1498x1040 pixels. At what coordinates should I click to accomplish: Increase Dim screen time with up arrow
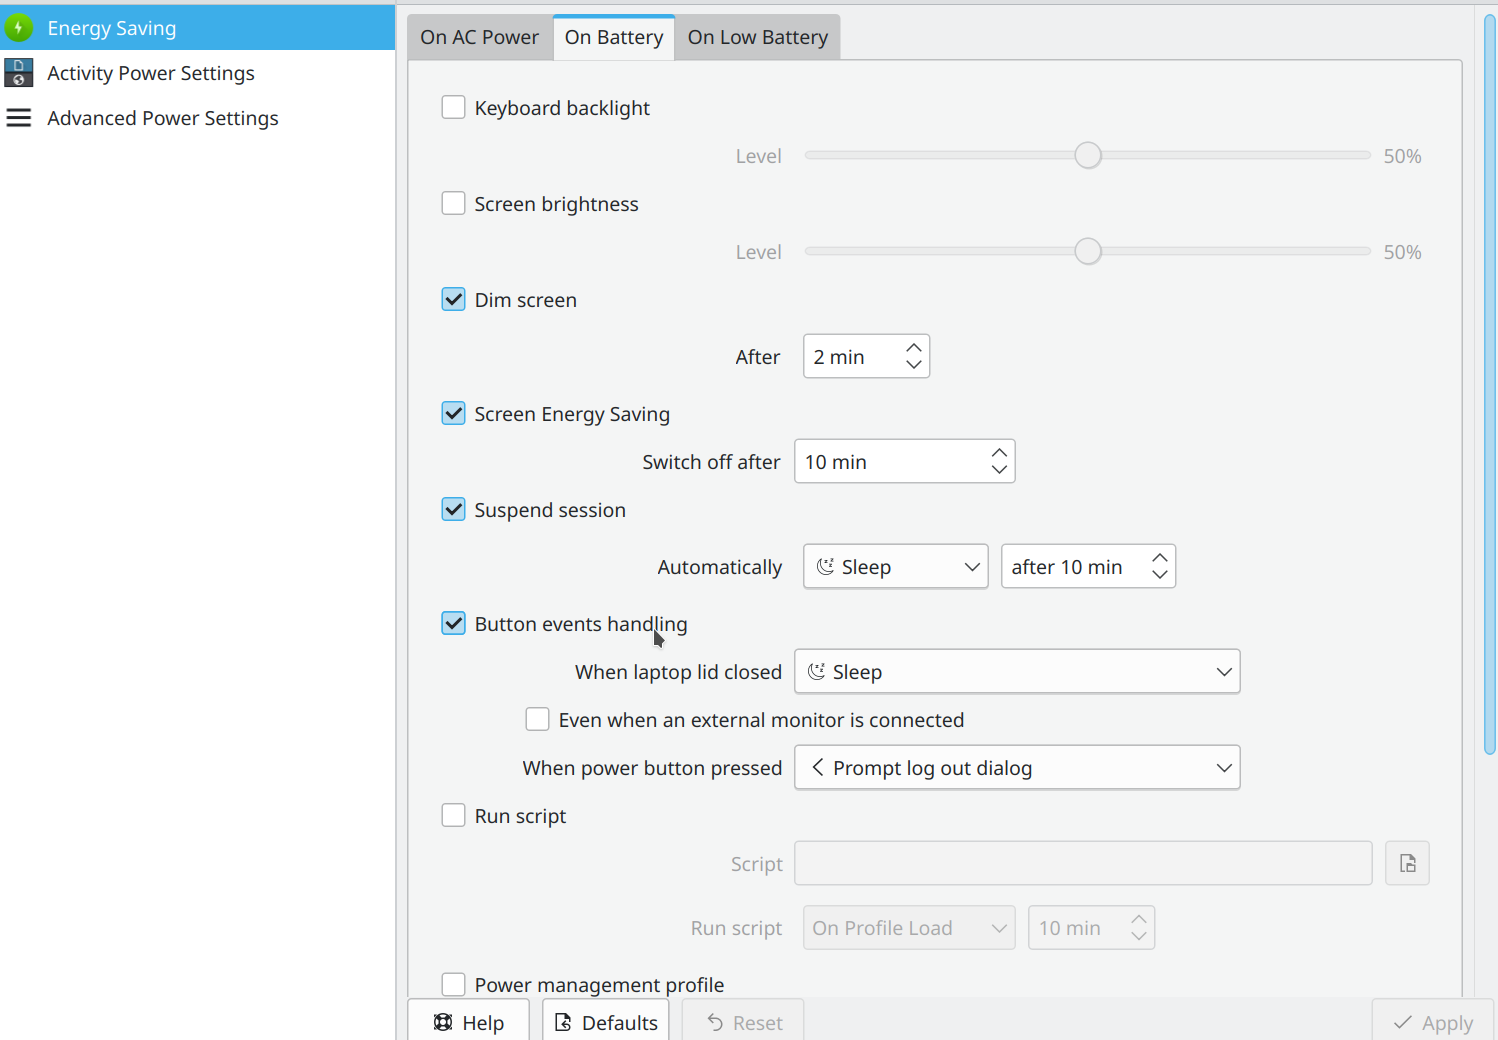(x=913, y=348)
